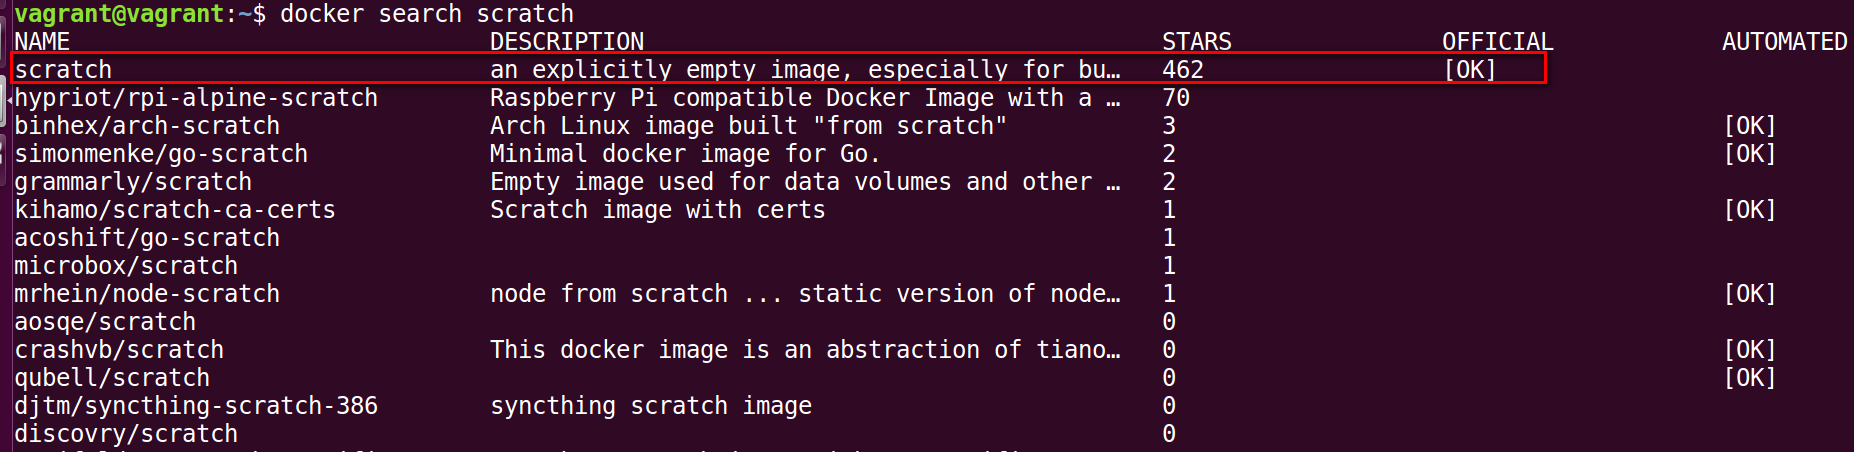Click the discovry/scratch image name
Viewport: 1854px width, 452px height.
coord(126,434)
